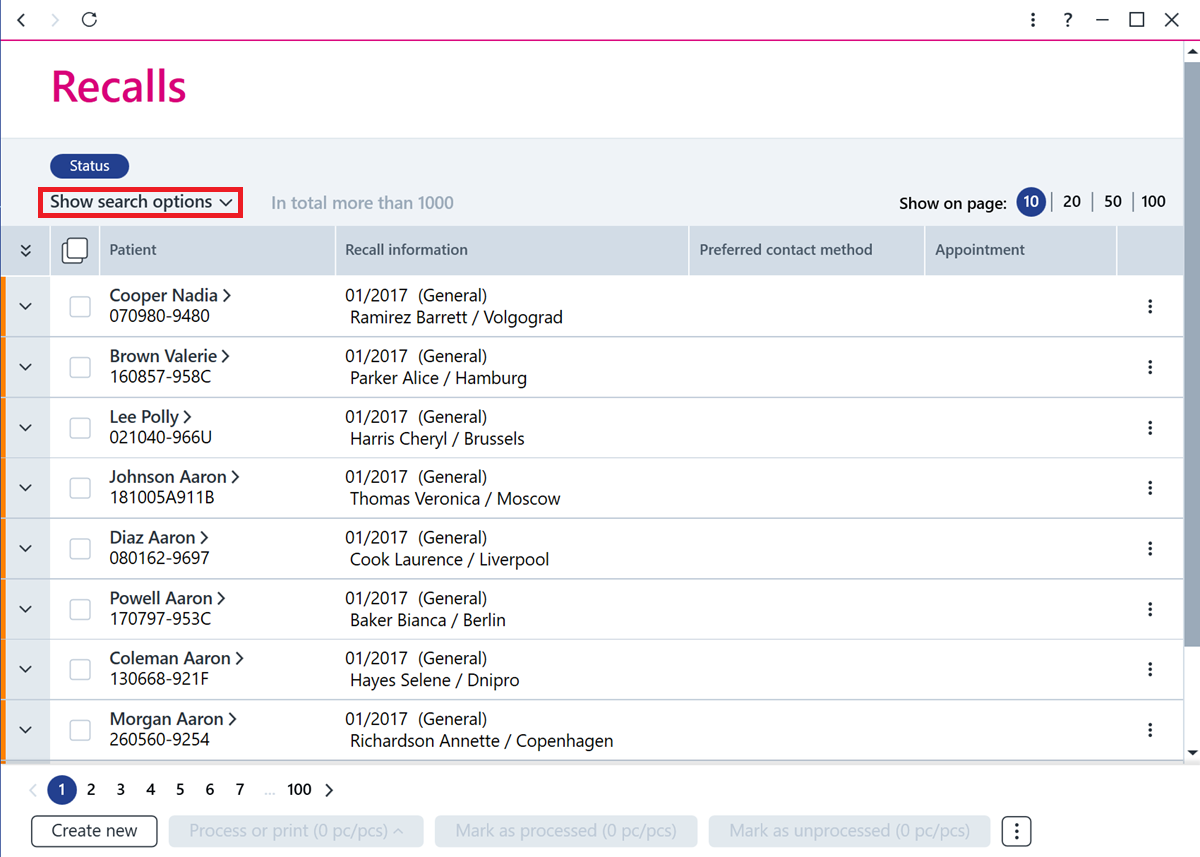Select text Hayes Selene / Dnipro

(x=434, y=681)
